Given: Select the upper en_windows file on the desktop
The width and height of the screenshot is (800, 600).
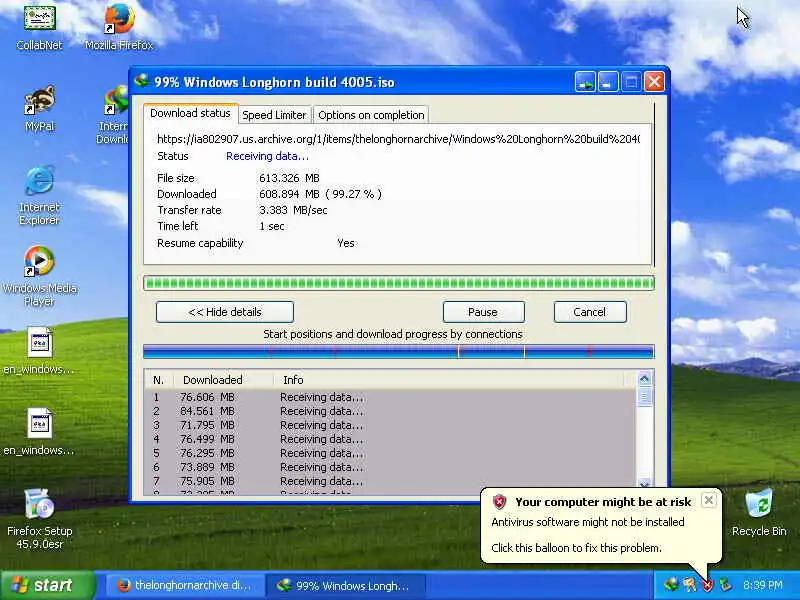Looking at the screenshot, I should point(39,351).
